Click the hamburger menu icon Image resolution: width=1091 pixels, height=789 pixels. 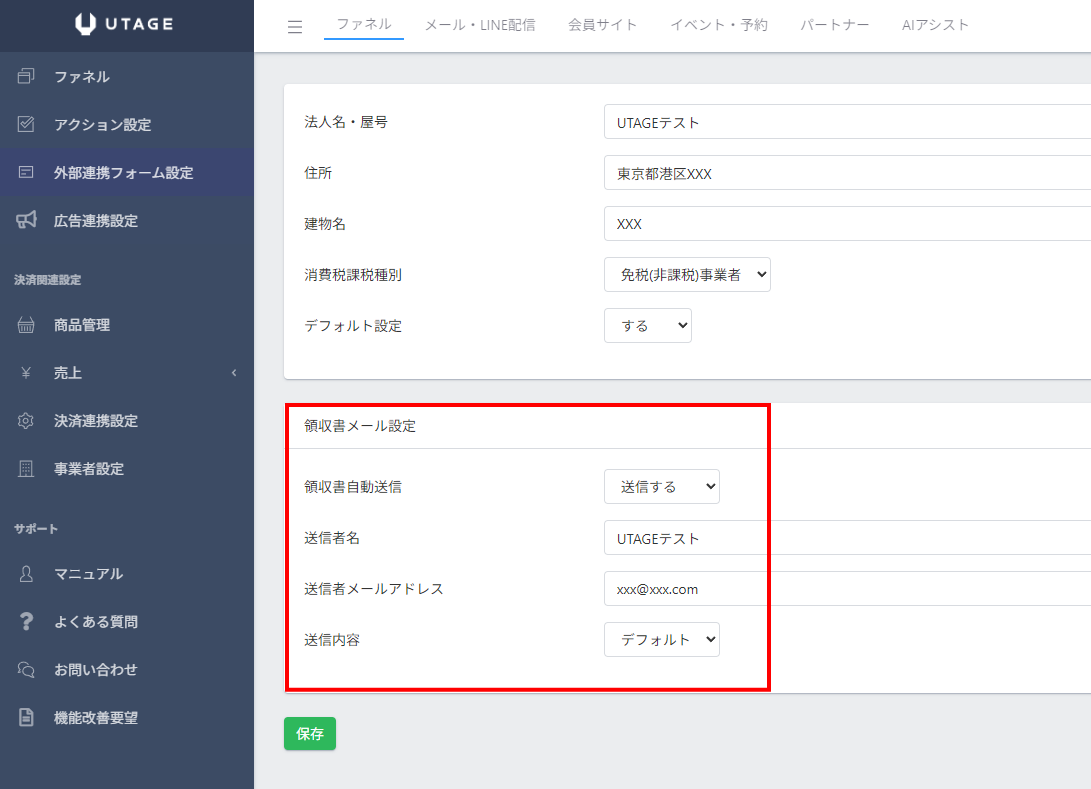(294, 27)
